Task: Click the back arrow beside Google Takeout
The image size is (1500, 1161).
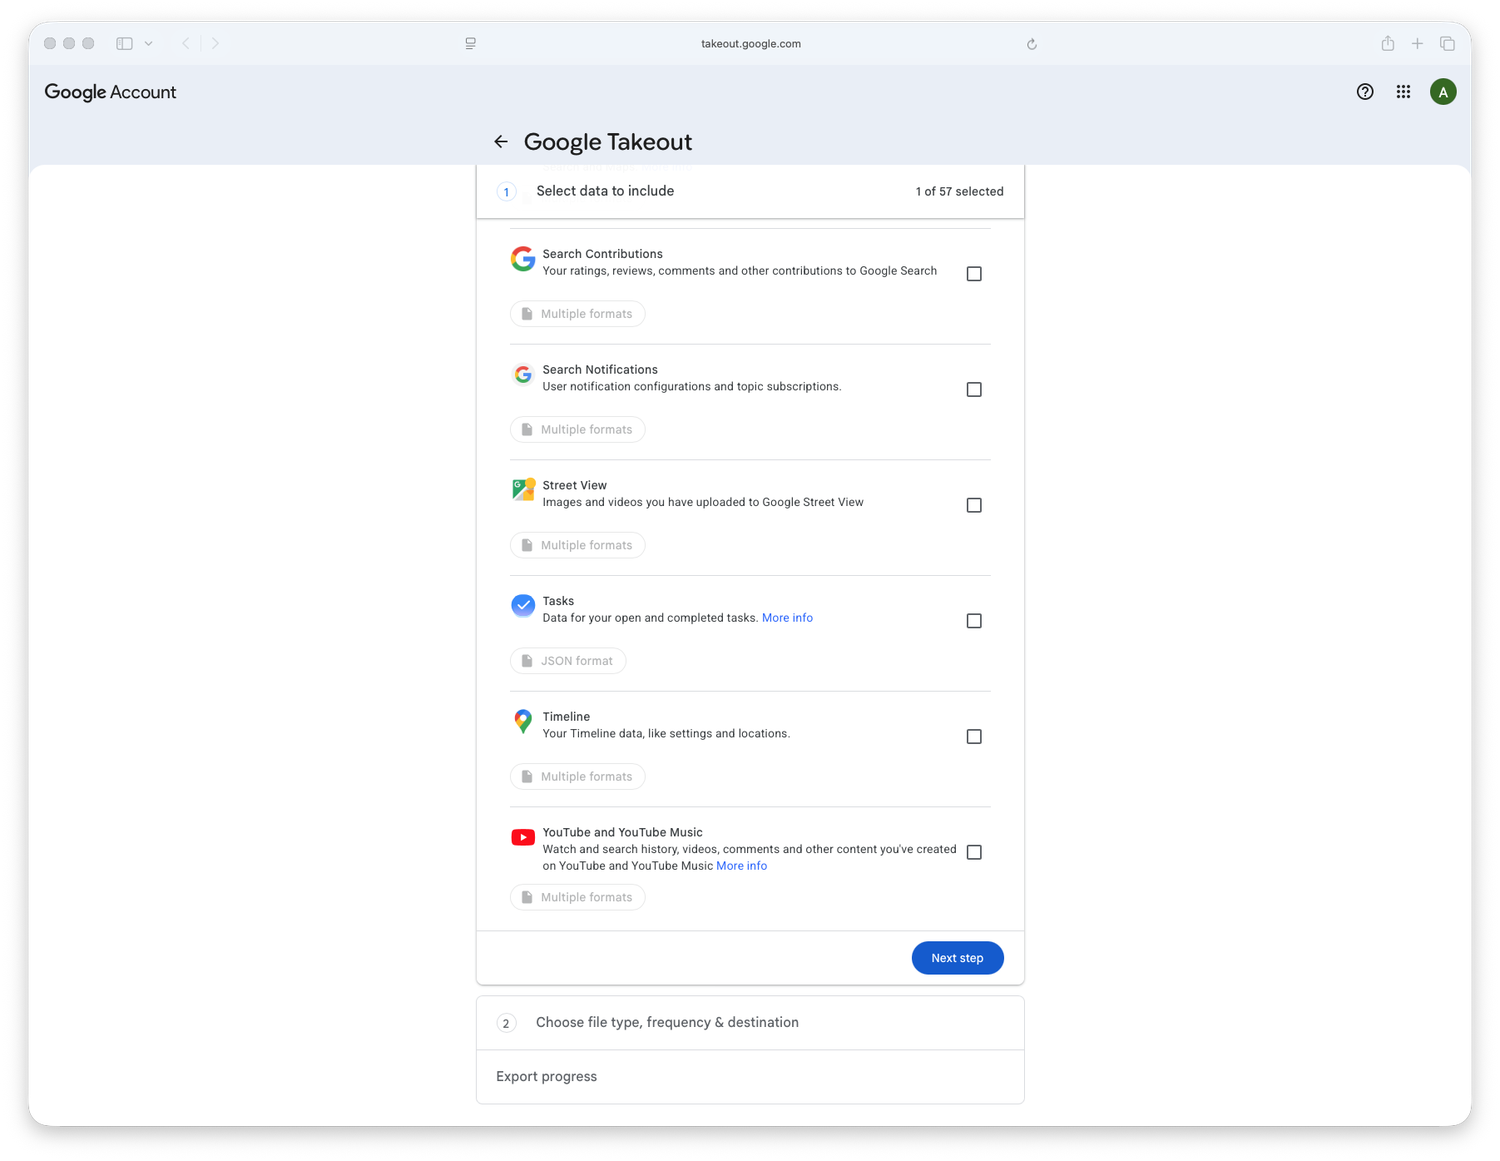Action: pos(501,142)
